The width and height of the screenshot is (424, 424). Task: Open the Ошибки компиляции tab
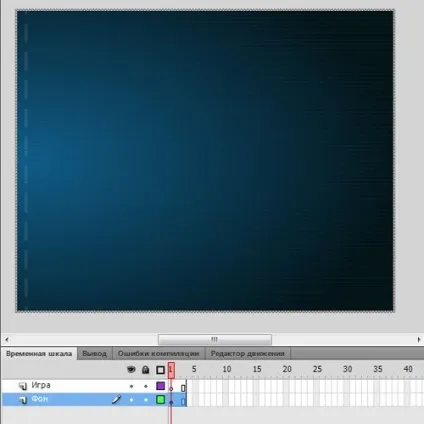click(x=158, y=354)
